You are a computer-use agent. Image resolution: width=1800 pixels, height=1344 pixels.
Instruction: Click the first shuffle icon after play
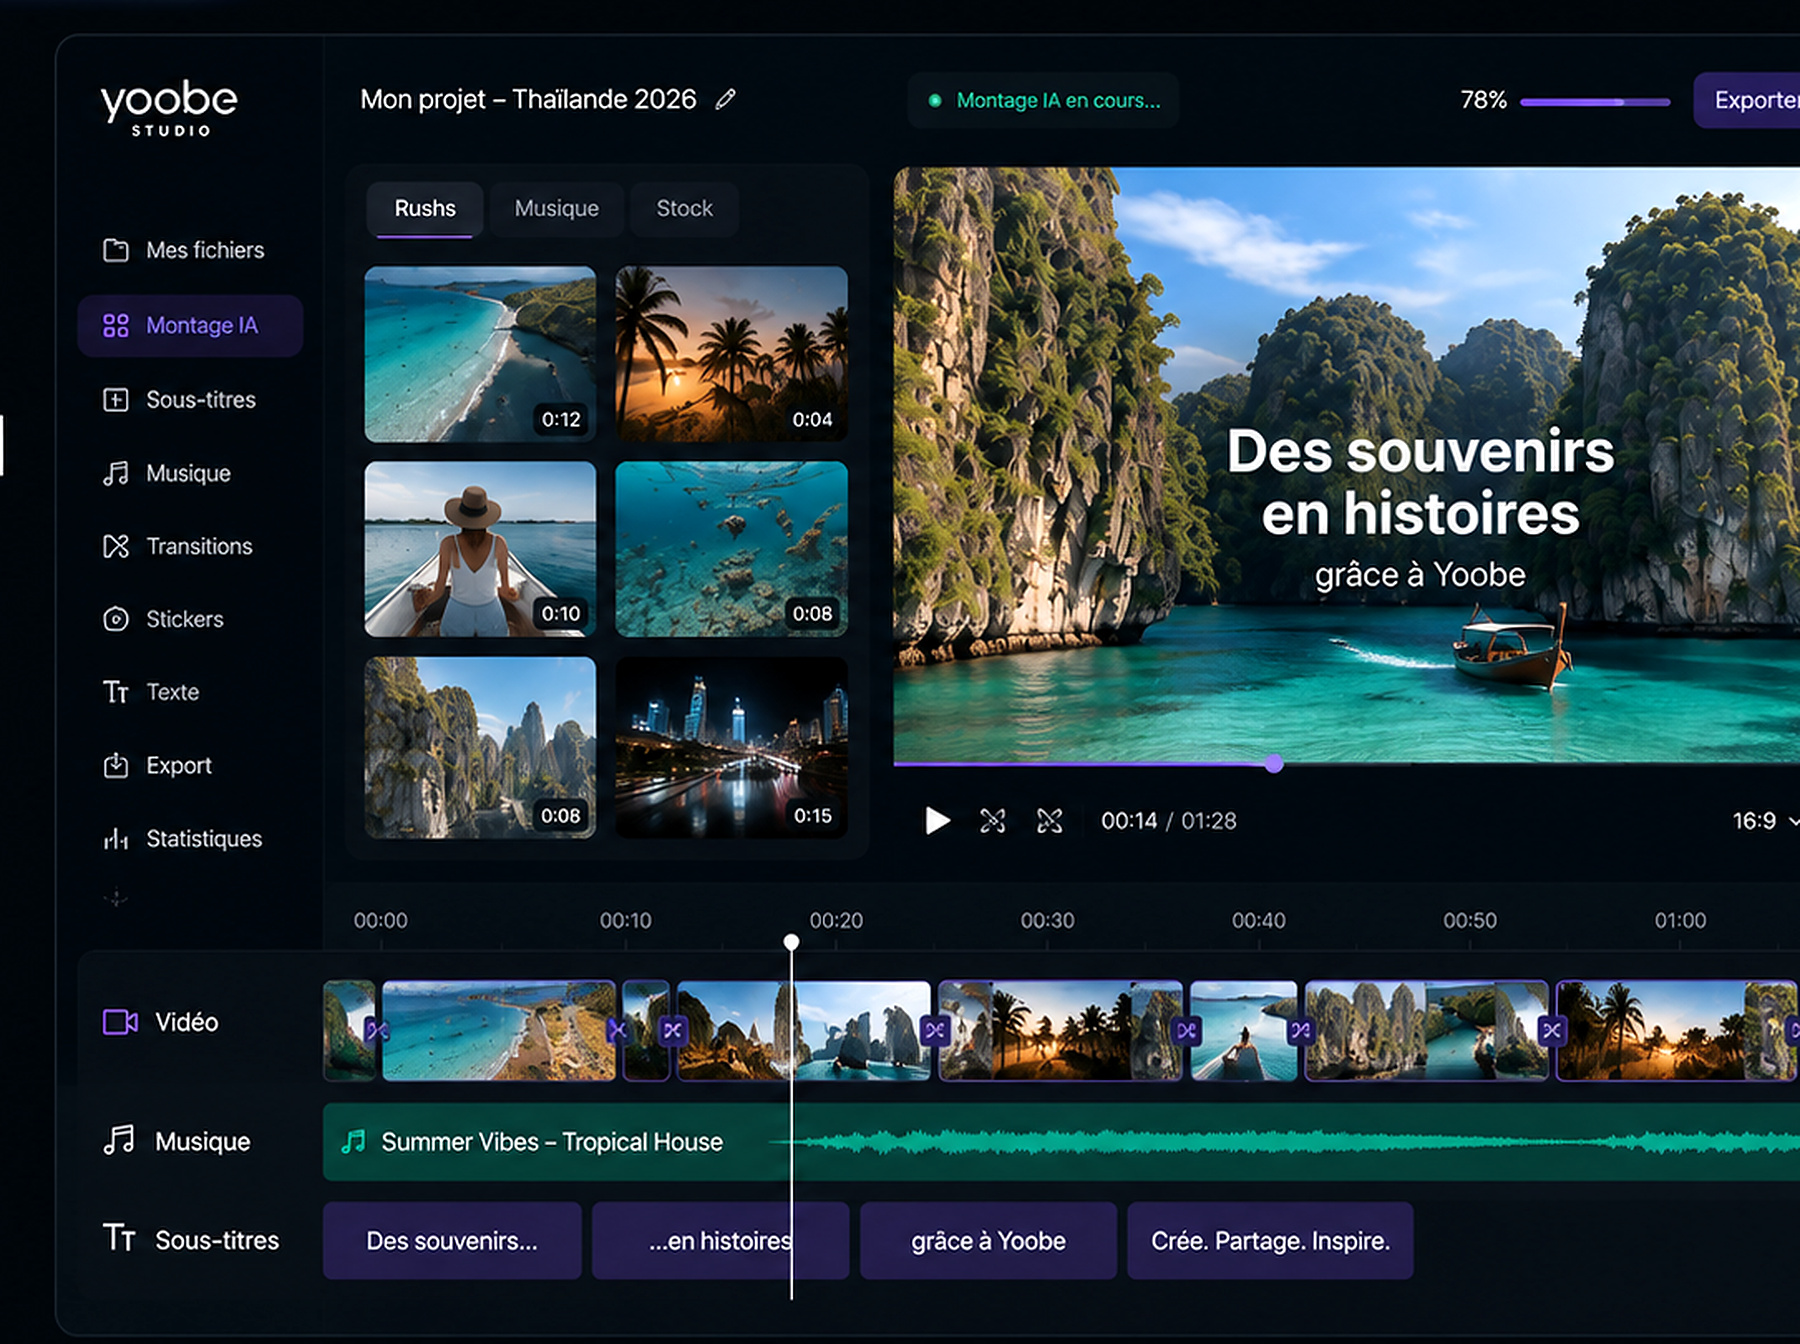point(993,821)
